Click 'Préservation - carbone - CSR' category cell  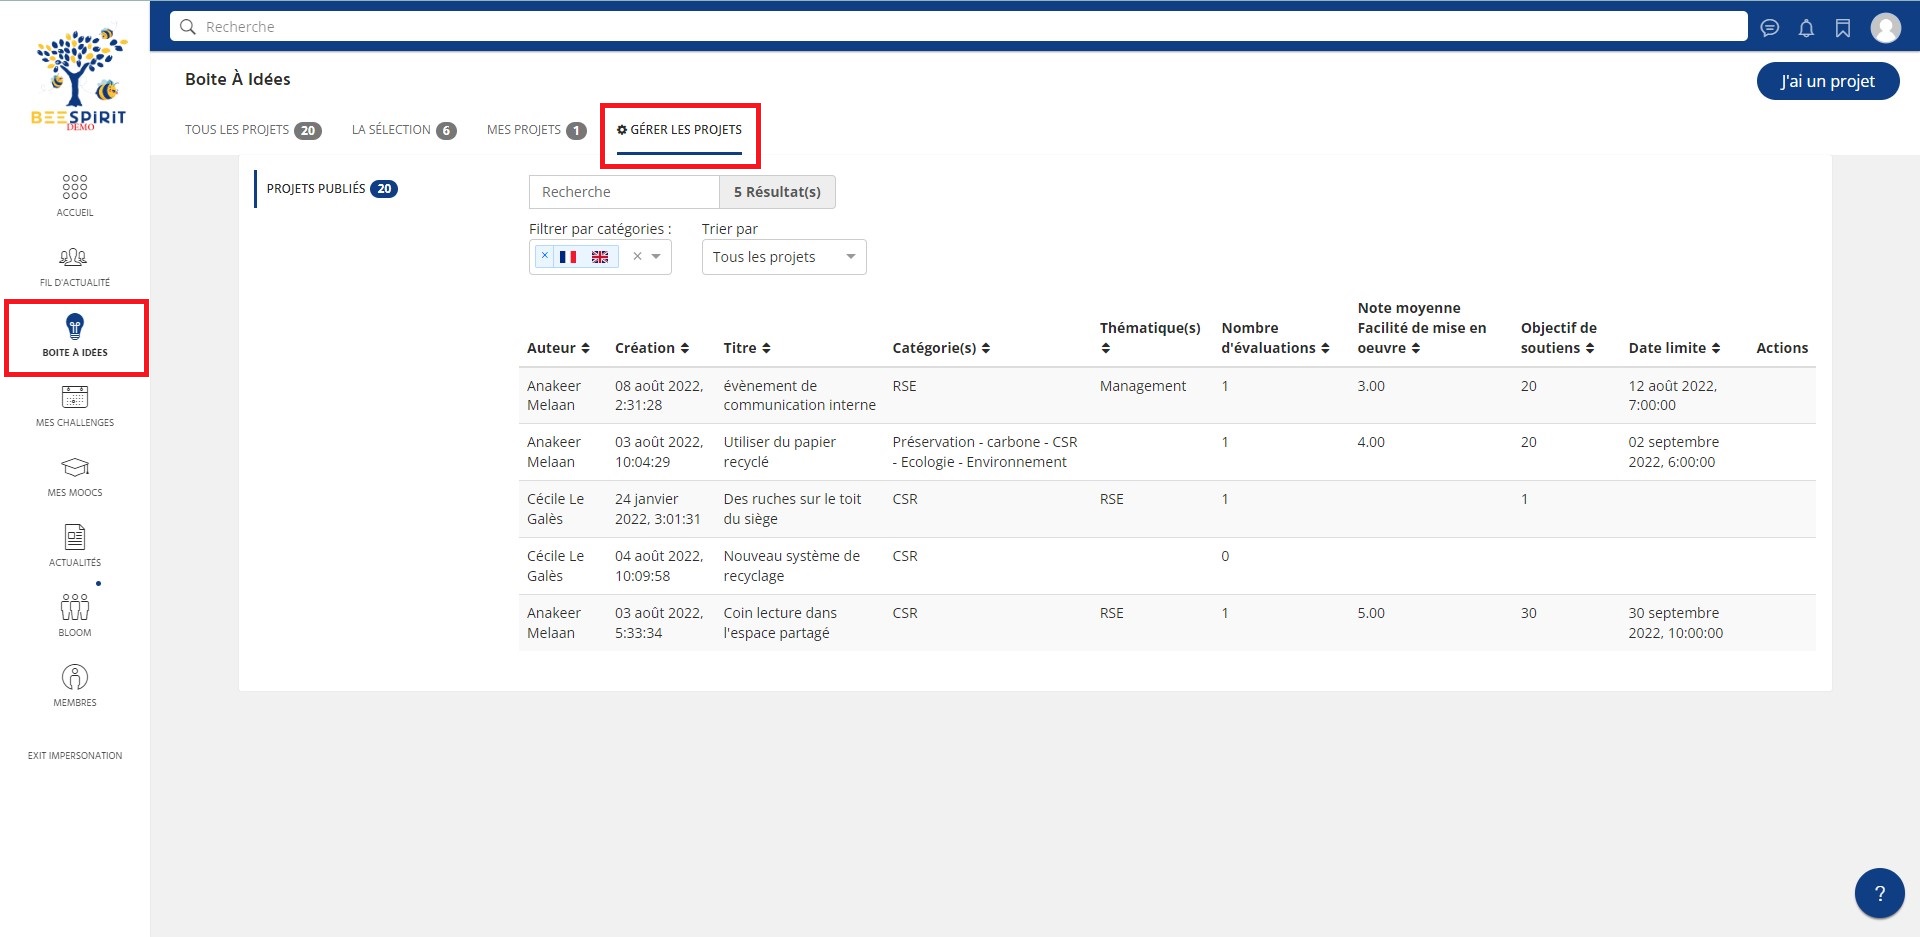[985, 452]
